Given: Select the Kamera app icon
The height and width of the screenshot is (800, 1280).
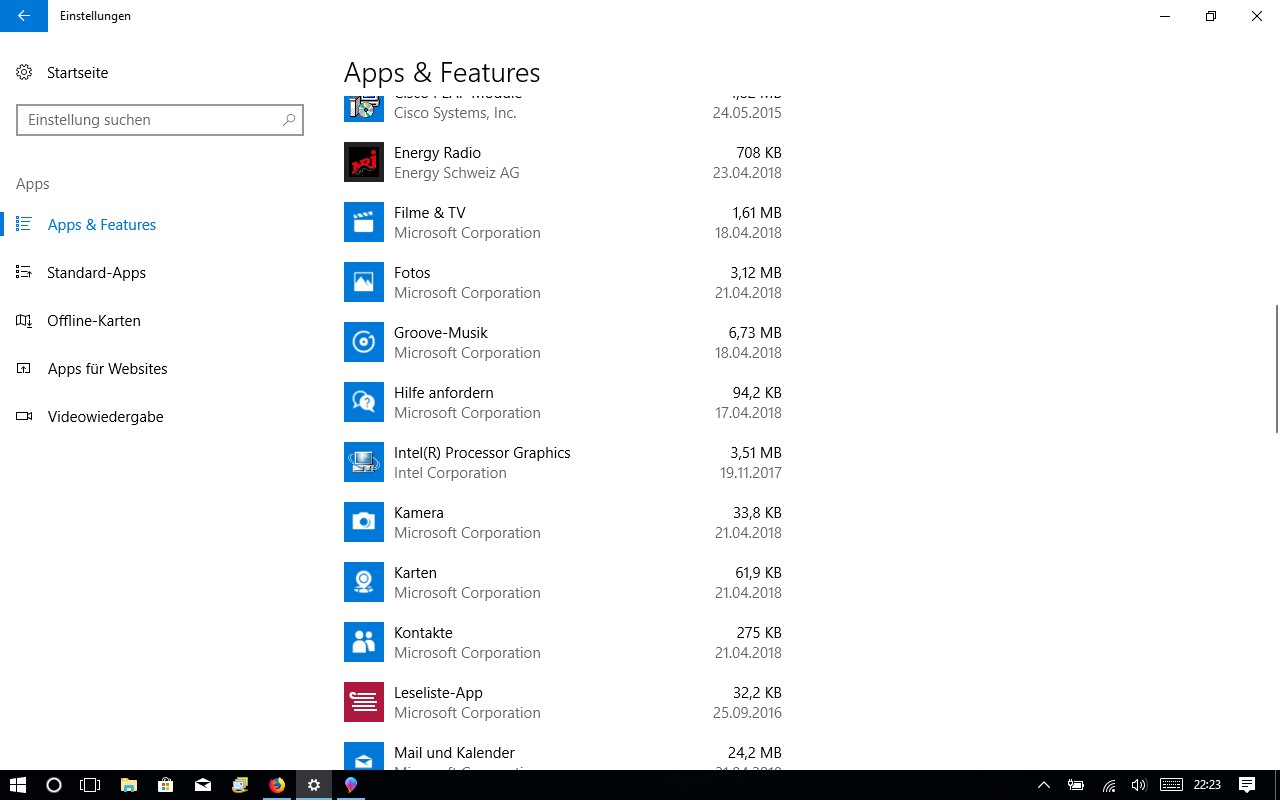Looking at the screenshot, I should 364,522.
